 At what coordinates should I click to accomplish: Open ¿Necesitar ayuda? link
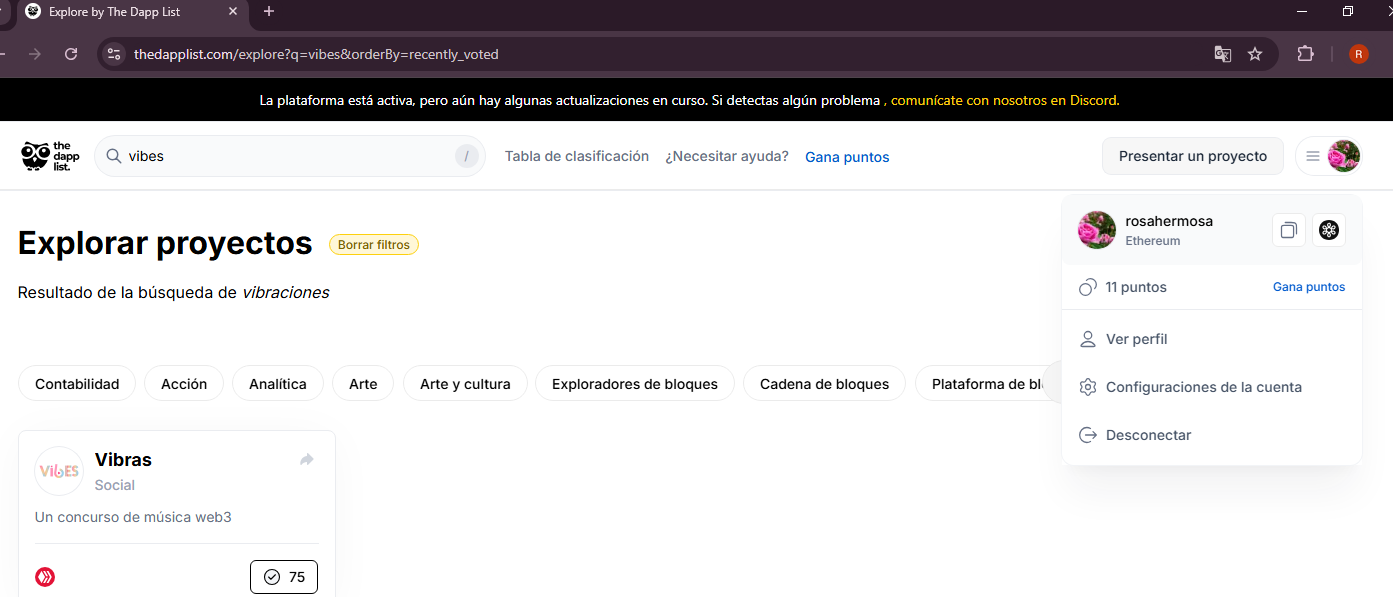[x=727, y=156]
